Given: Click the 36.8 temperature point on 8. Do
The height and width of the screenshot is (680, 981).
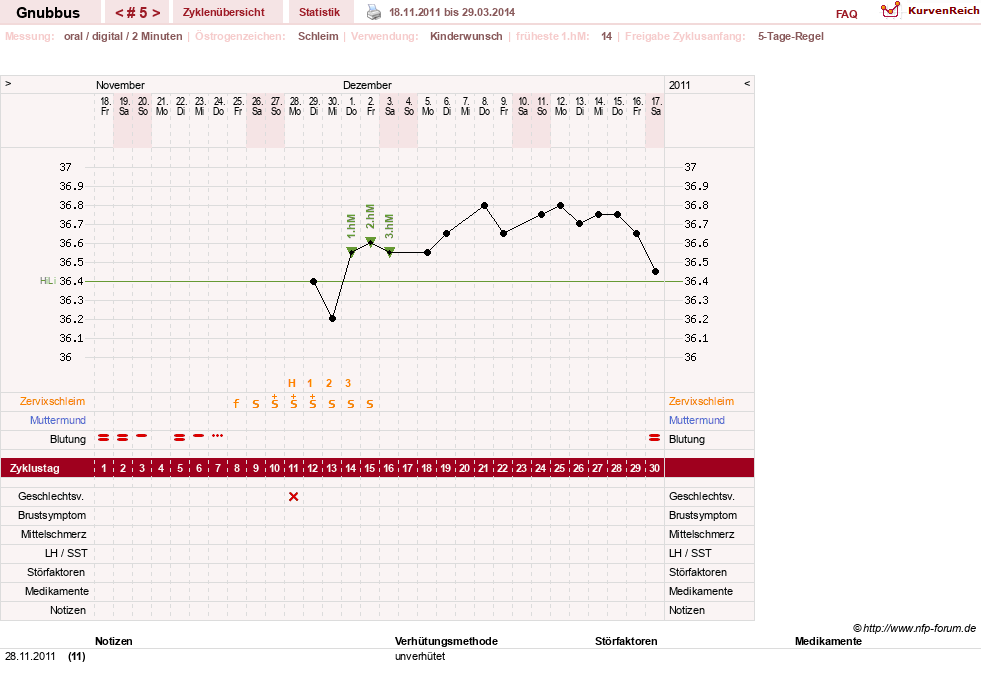Looking at the screenshot, I should click(x=484, y=205).
